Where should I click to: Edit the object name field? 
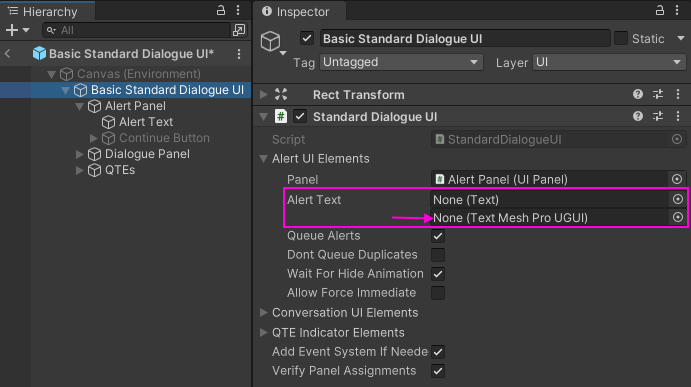click(x=465, y=39)
